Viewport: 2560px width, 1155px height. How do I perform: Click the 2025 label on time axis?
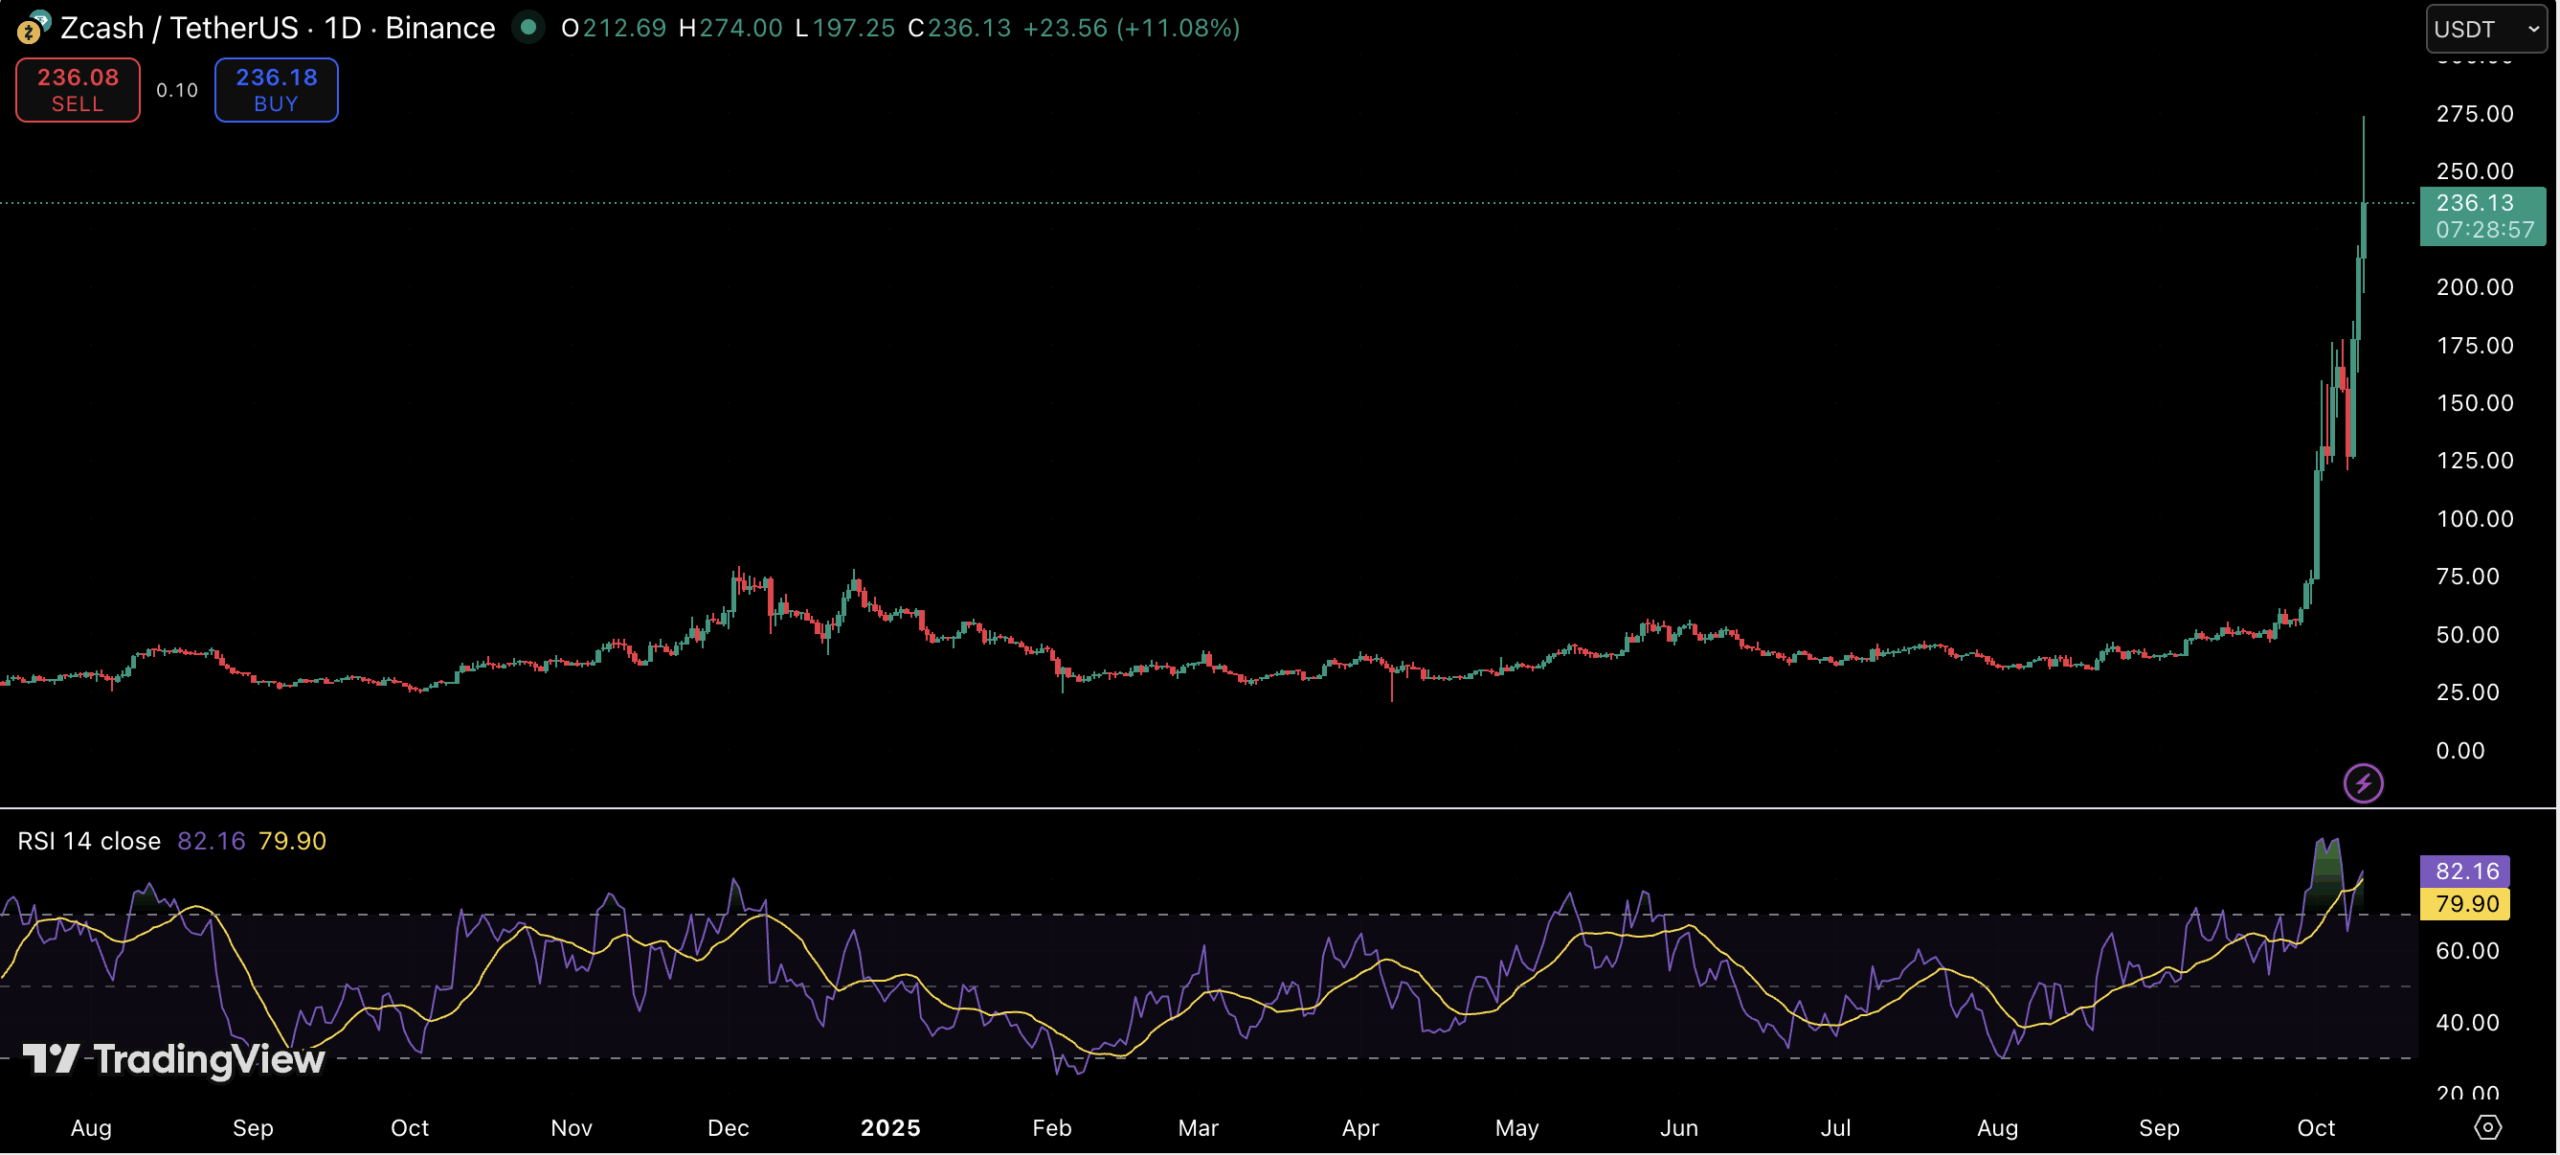pos(890,1128)
